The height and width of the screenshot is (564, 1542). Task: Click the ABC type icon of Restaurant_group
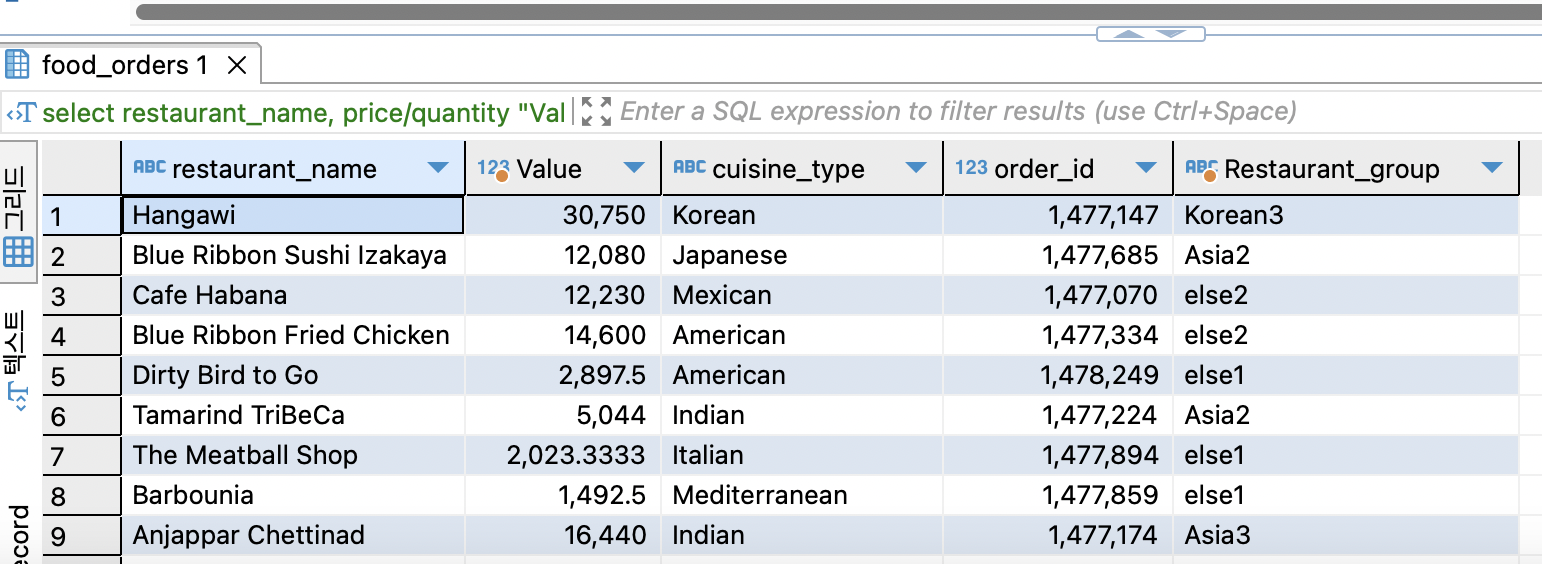point(1201,169)
